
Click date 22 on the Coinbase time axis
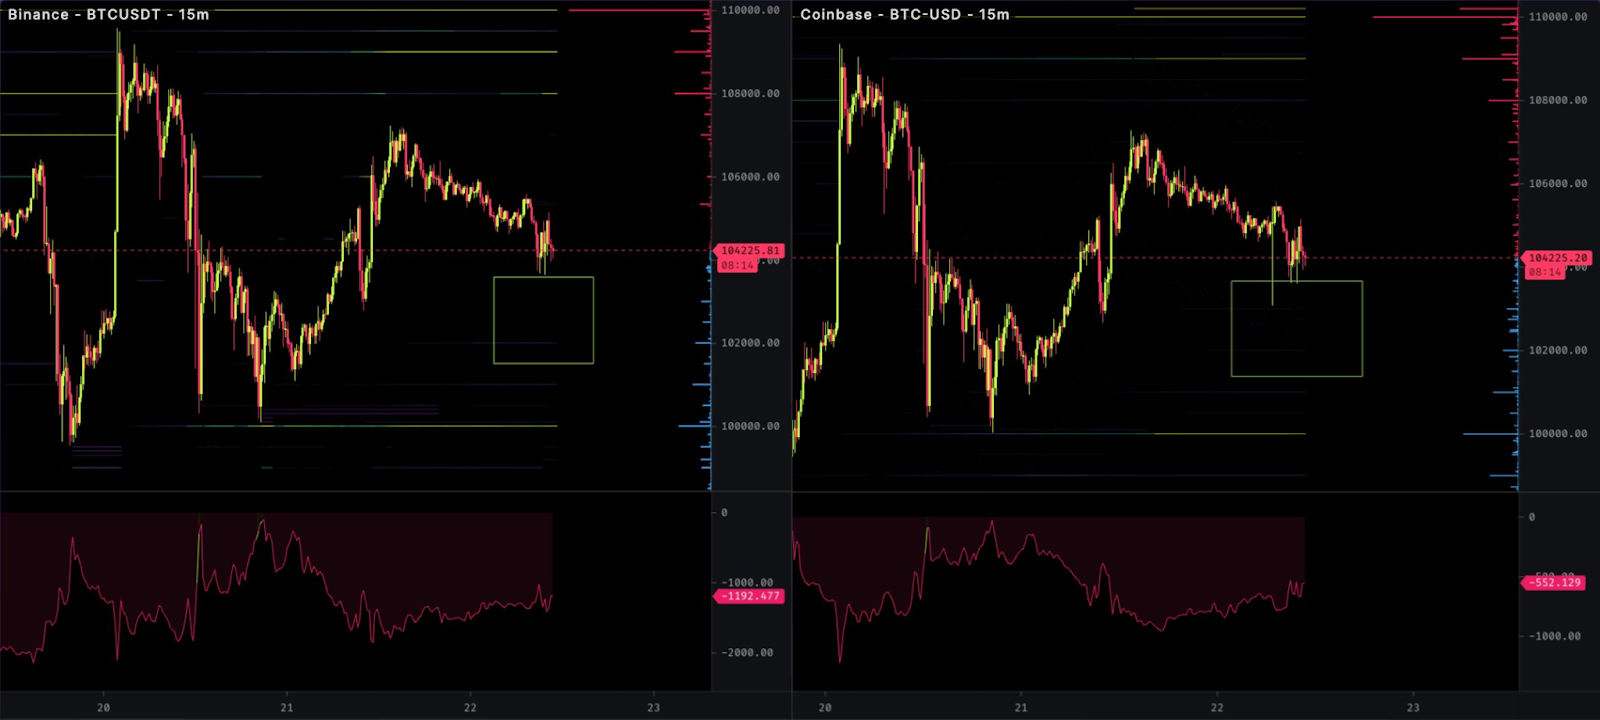[1217, 708]
